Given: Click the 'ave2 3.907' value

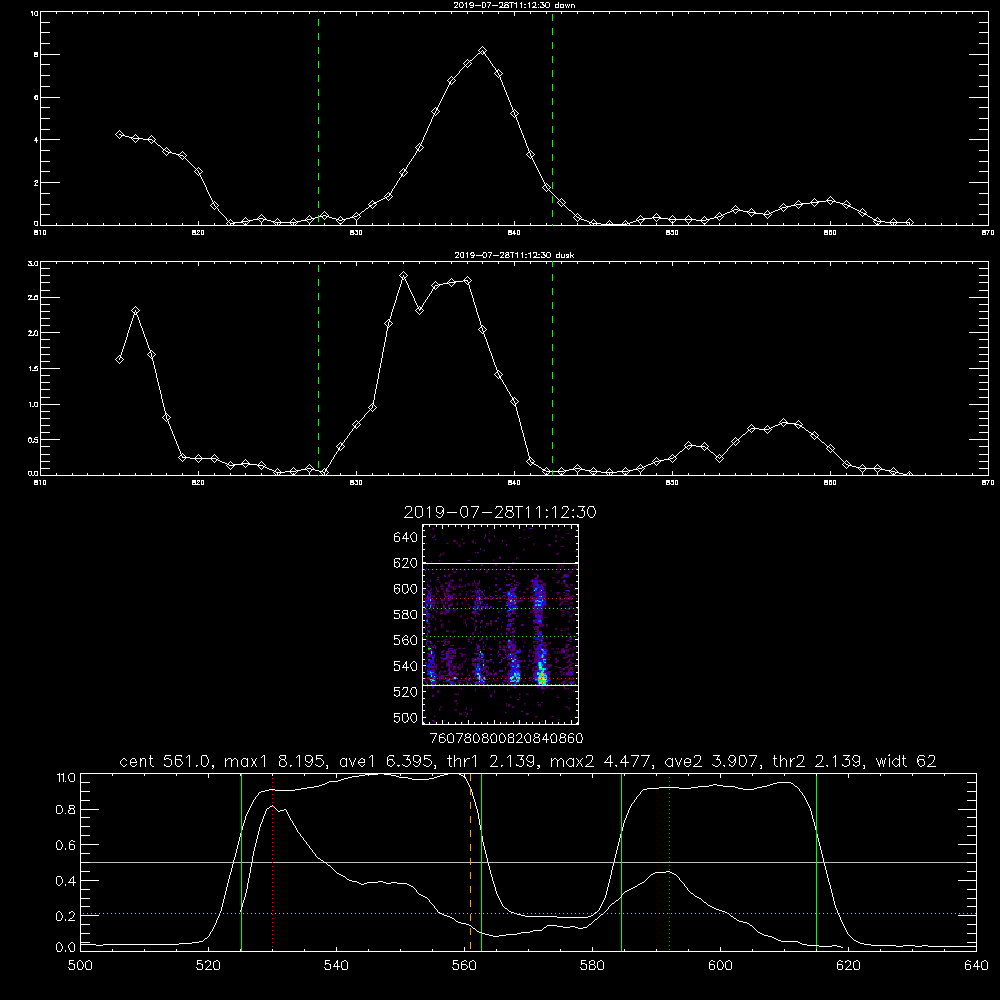Looking at the screenshot, I should tap(712, 761).
